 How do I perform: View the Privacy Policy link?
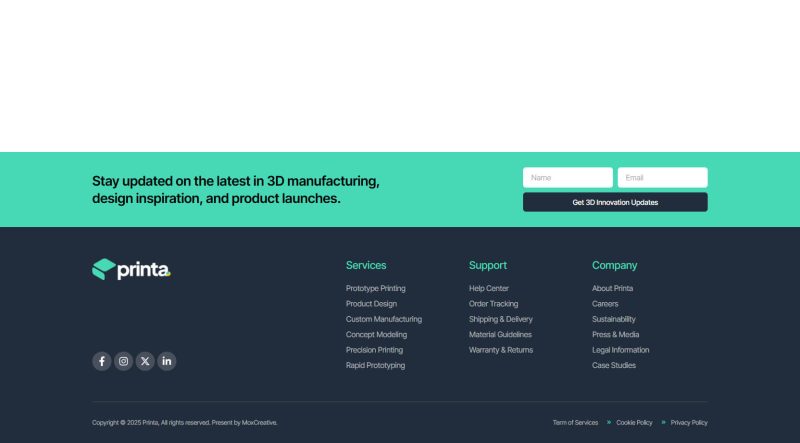click(x=689, y=423)
